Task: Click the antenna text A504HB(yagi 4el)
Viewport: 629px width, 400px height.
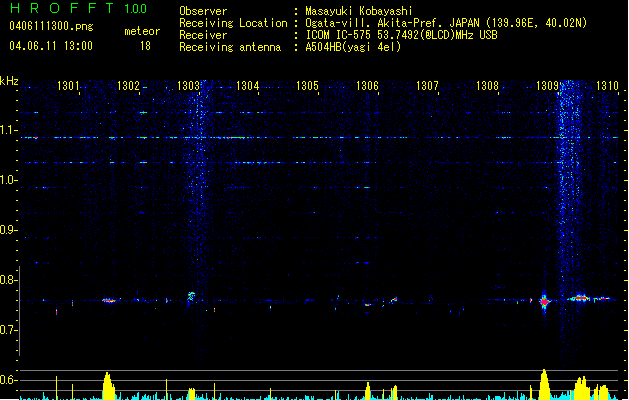Action: coord(353,47)
